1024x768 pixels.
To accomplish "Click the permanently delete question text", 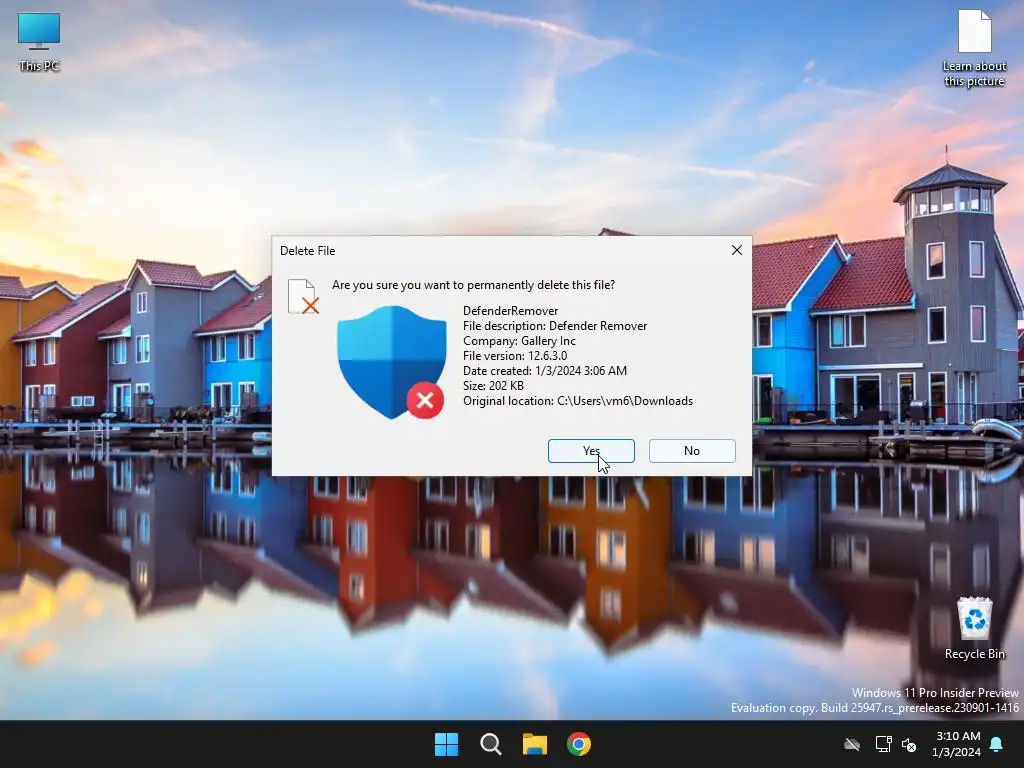I will (x=473, y=285).
